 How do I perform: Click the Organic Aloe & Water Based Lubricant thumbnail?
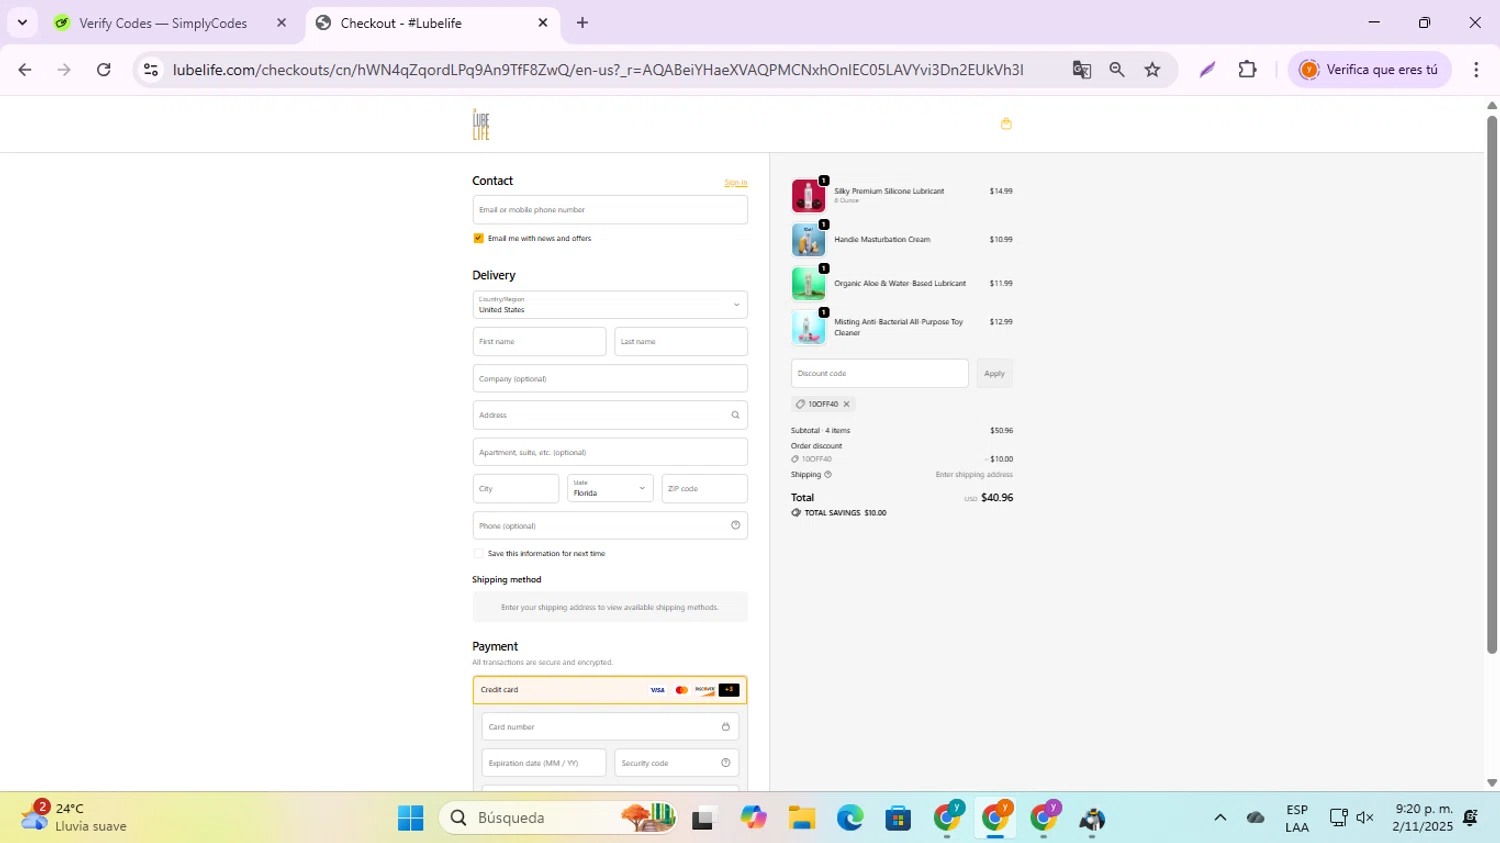click(x=808, y=284)
